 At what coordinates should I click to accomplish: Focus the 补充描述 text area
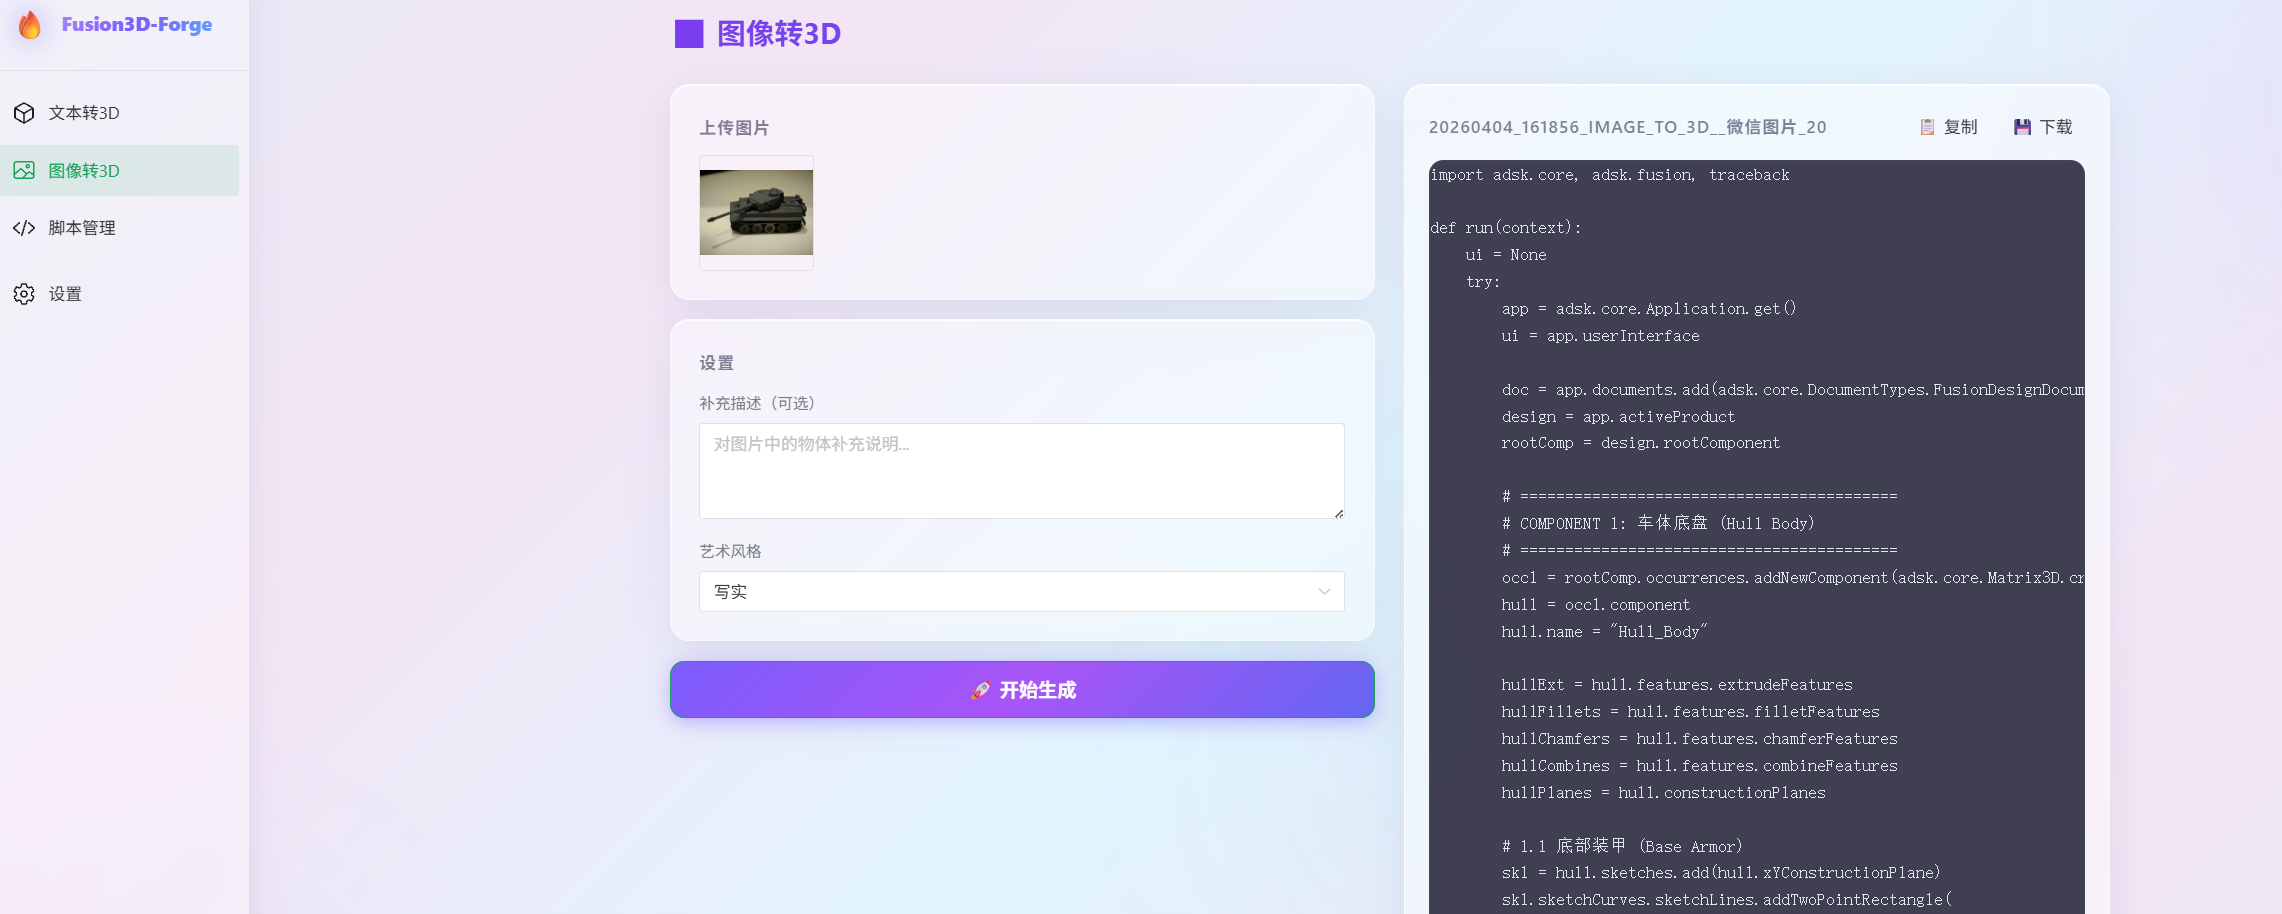(1020, 471)
